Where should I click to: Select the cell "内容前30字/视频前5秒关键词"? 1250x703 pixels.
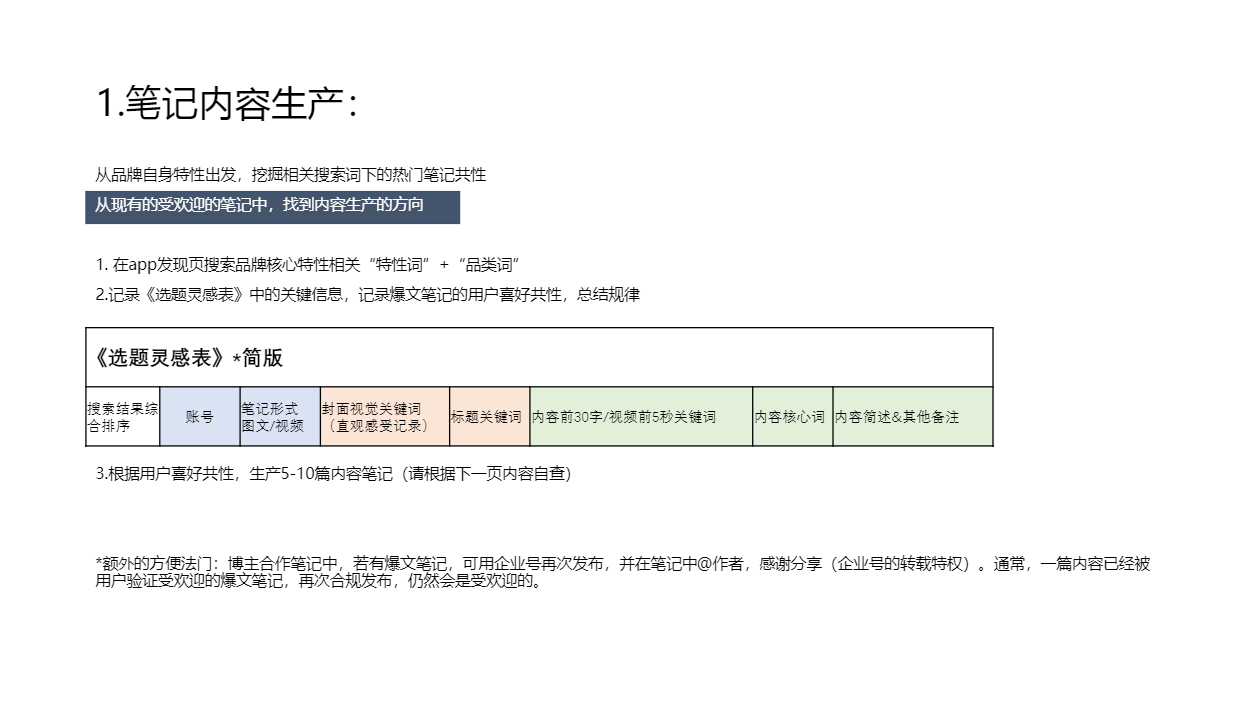[641, 416]
